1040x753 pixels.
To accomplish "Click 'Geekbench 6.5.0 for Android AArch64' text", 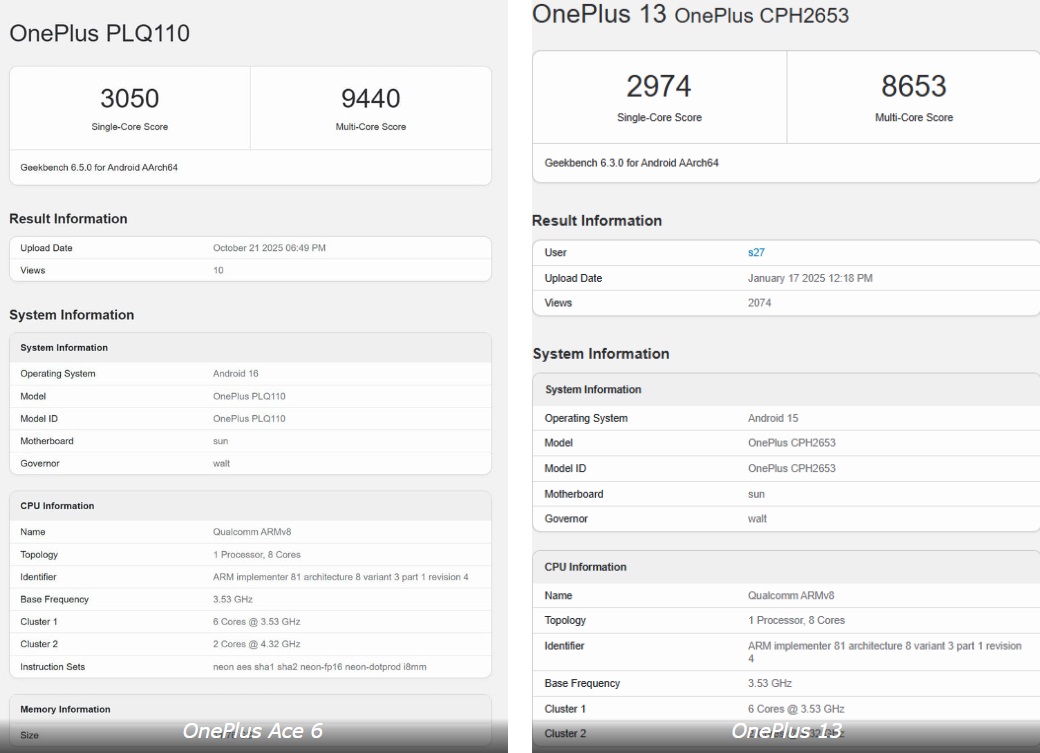I will (99, 167).
